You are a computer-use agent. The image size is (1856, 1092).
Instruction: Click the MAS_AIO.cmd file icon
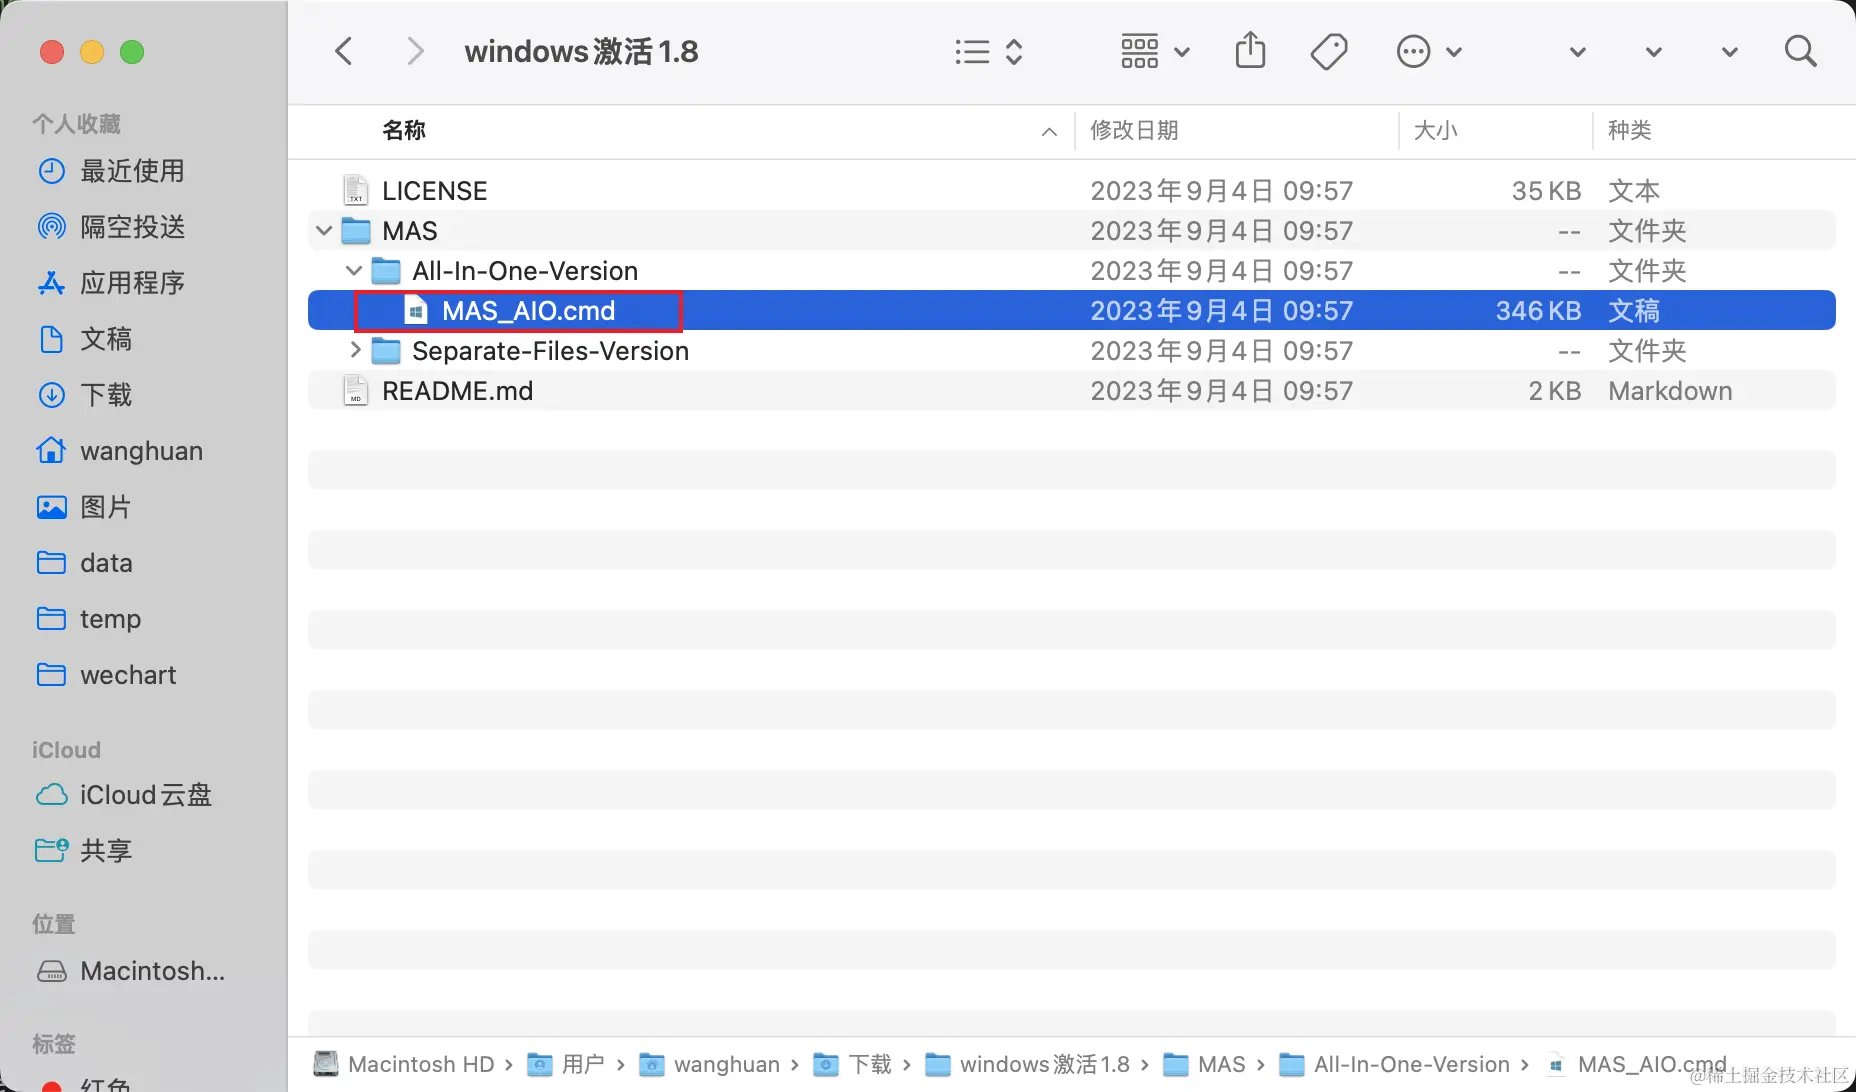click(416, 311)
